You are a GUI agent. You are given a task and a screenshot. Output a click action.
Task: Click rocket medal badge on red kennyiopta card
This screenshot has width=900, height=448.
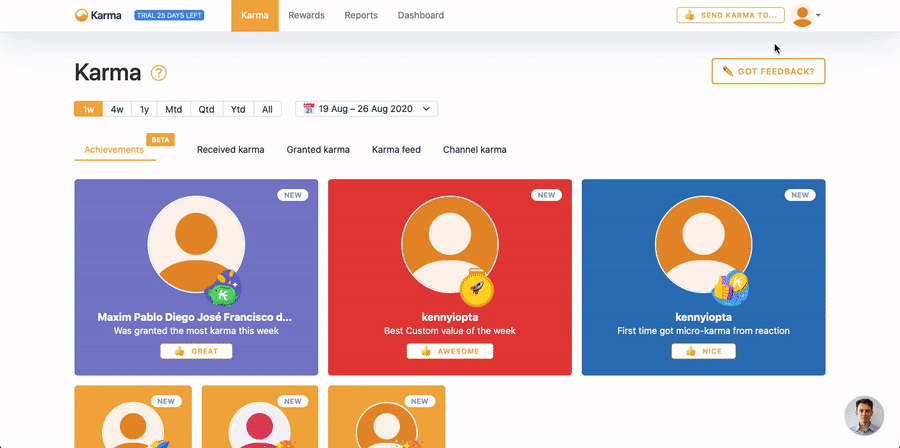click(476, 288)
